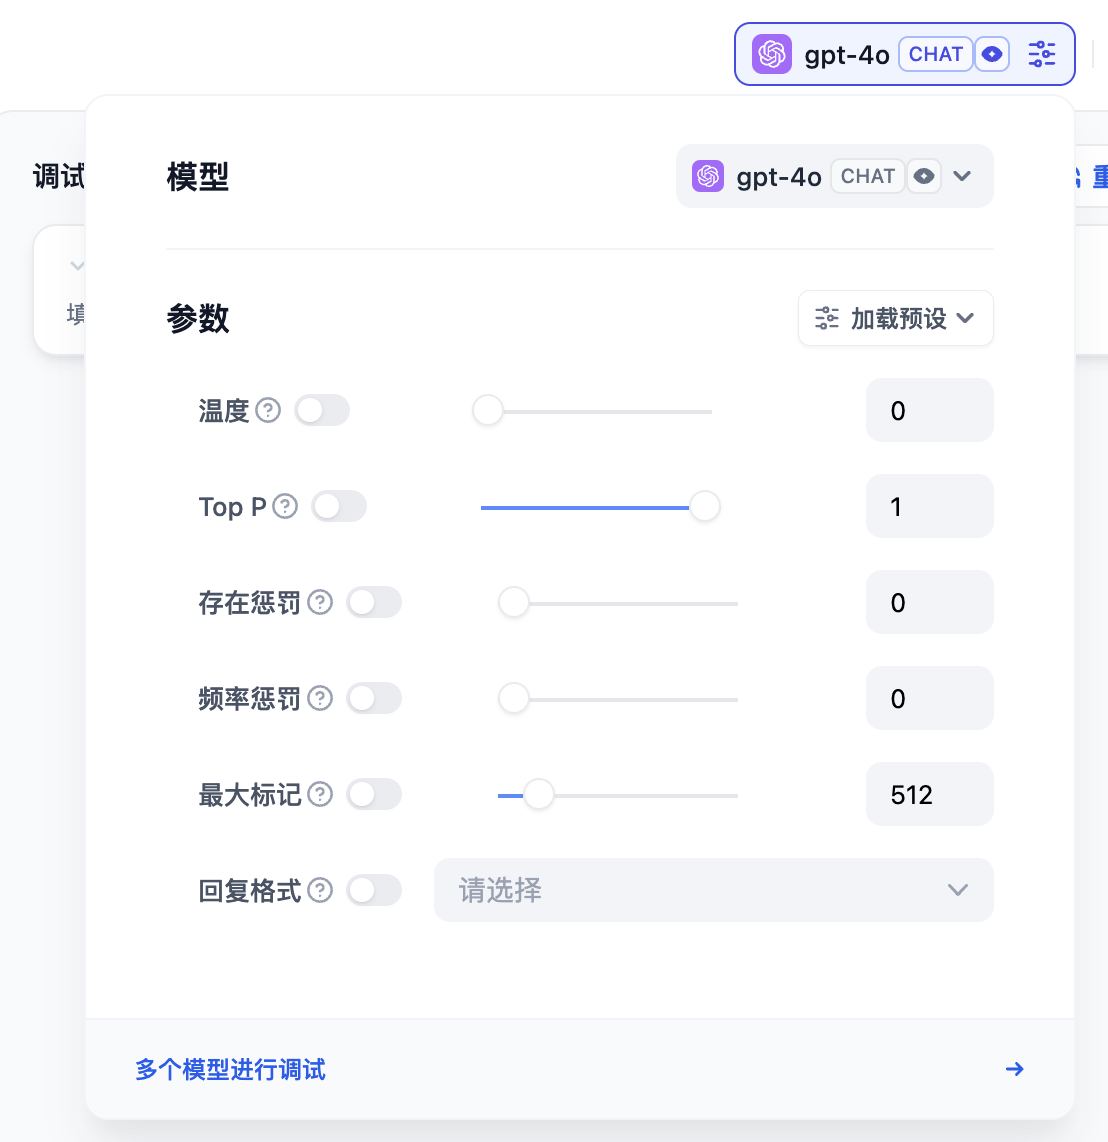The width and height of the screenshot is (1108, 1142).
Task: Open the 最大标记 help question mark
Action: pos(320,794)
